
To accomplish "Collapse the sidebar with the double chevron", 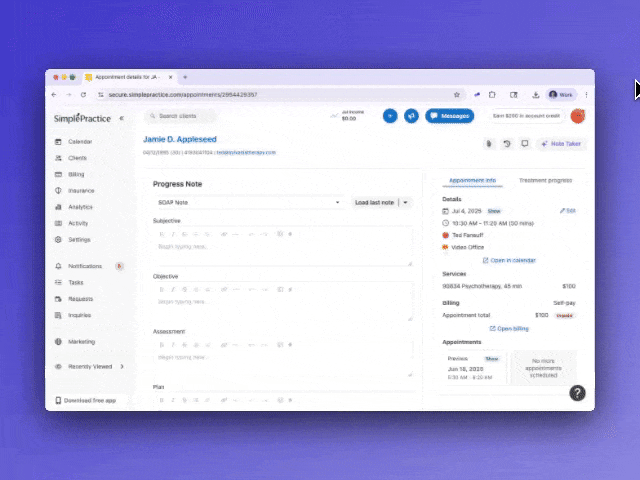I will [x=122, y=118].
